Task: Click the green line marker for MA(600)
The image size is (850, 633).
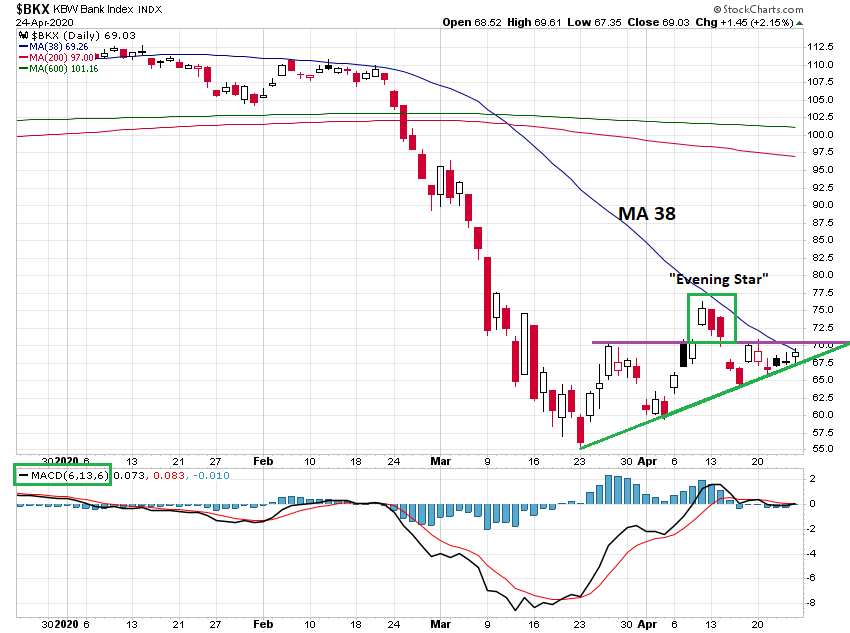Action: (x=23, y=68)
